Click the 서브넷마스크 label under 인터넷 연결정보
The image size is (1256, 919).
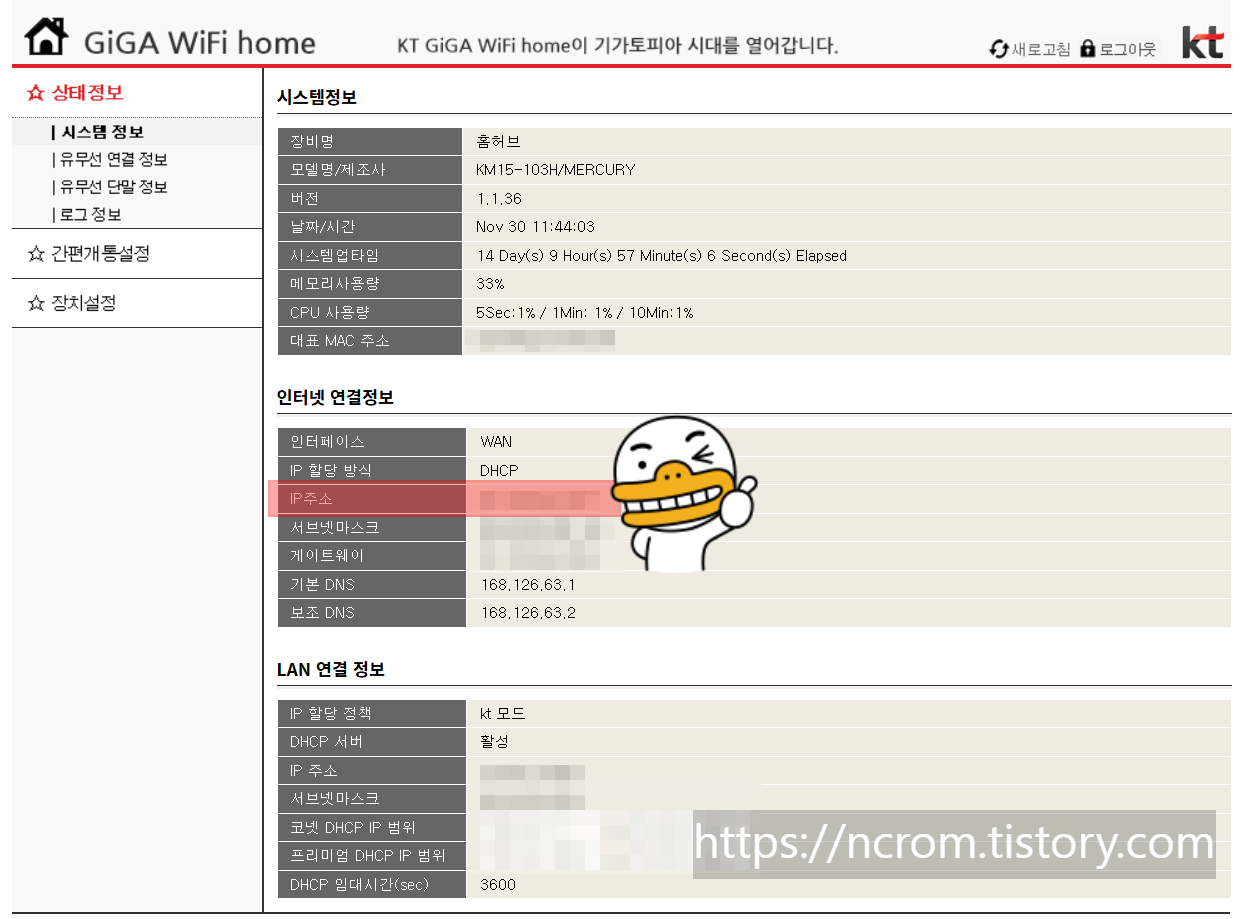pyautogui.click(x=335, y=527)
